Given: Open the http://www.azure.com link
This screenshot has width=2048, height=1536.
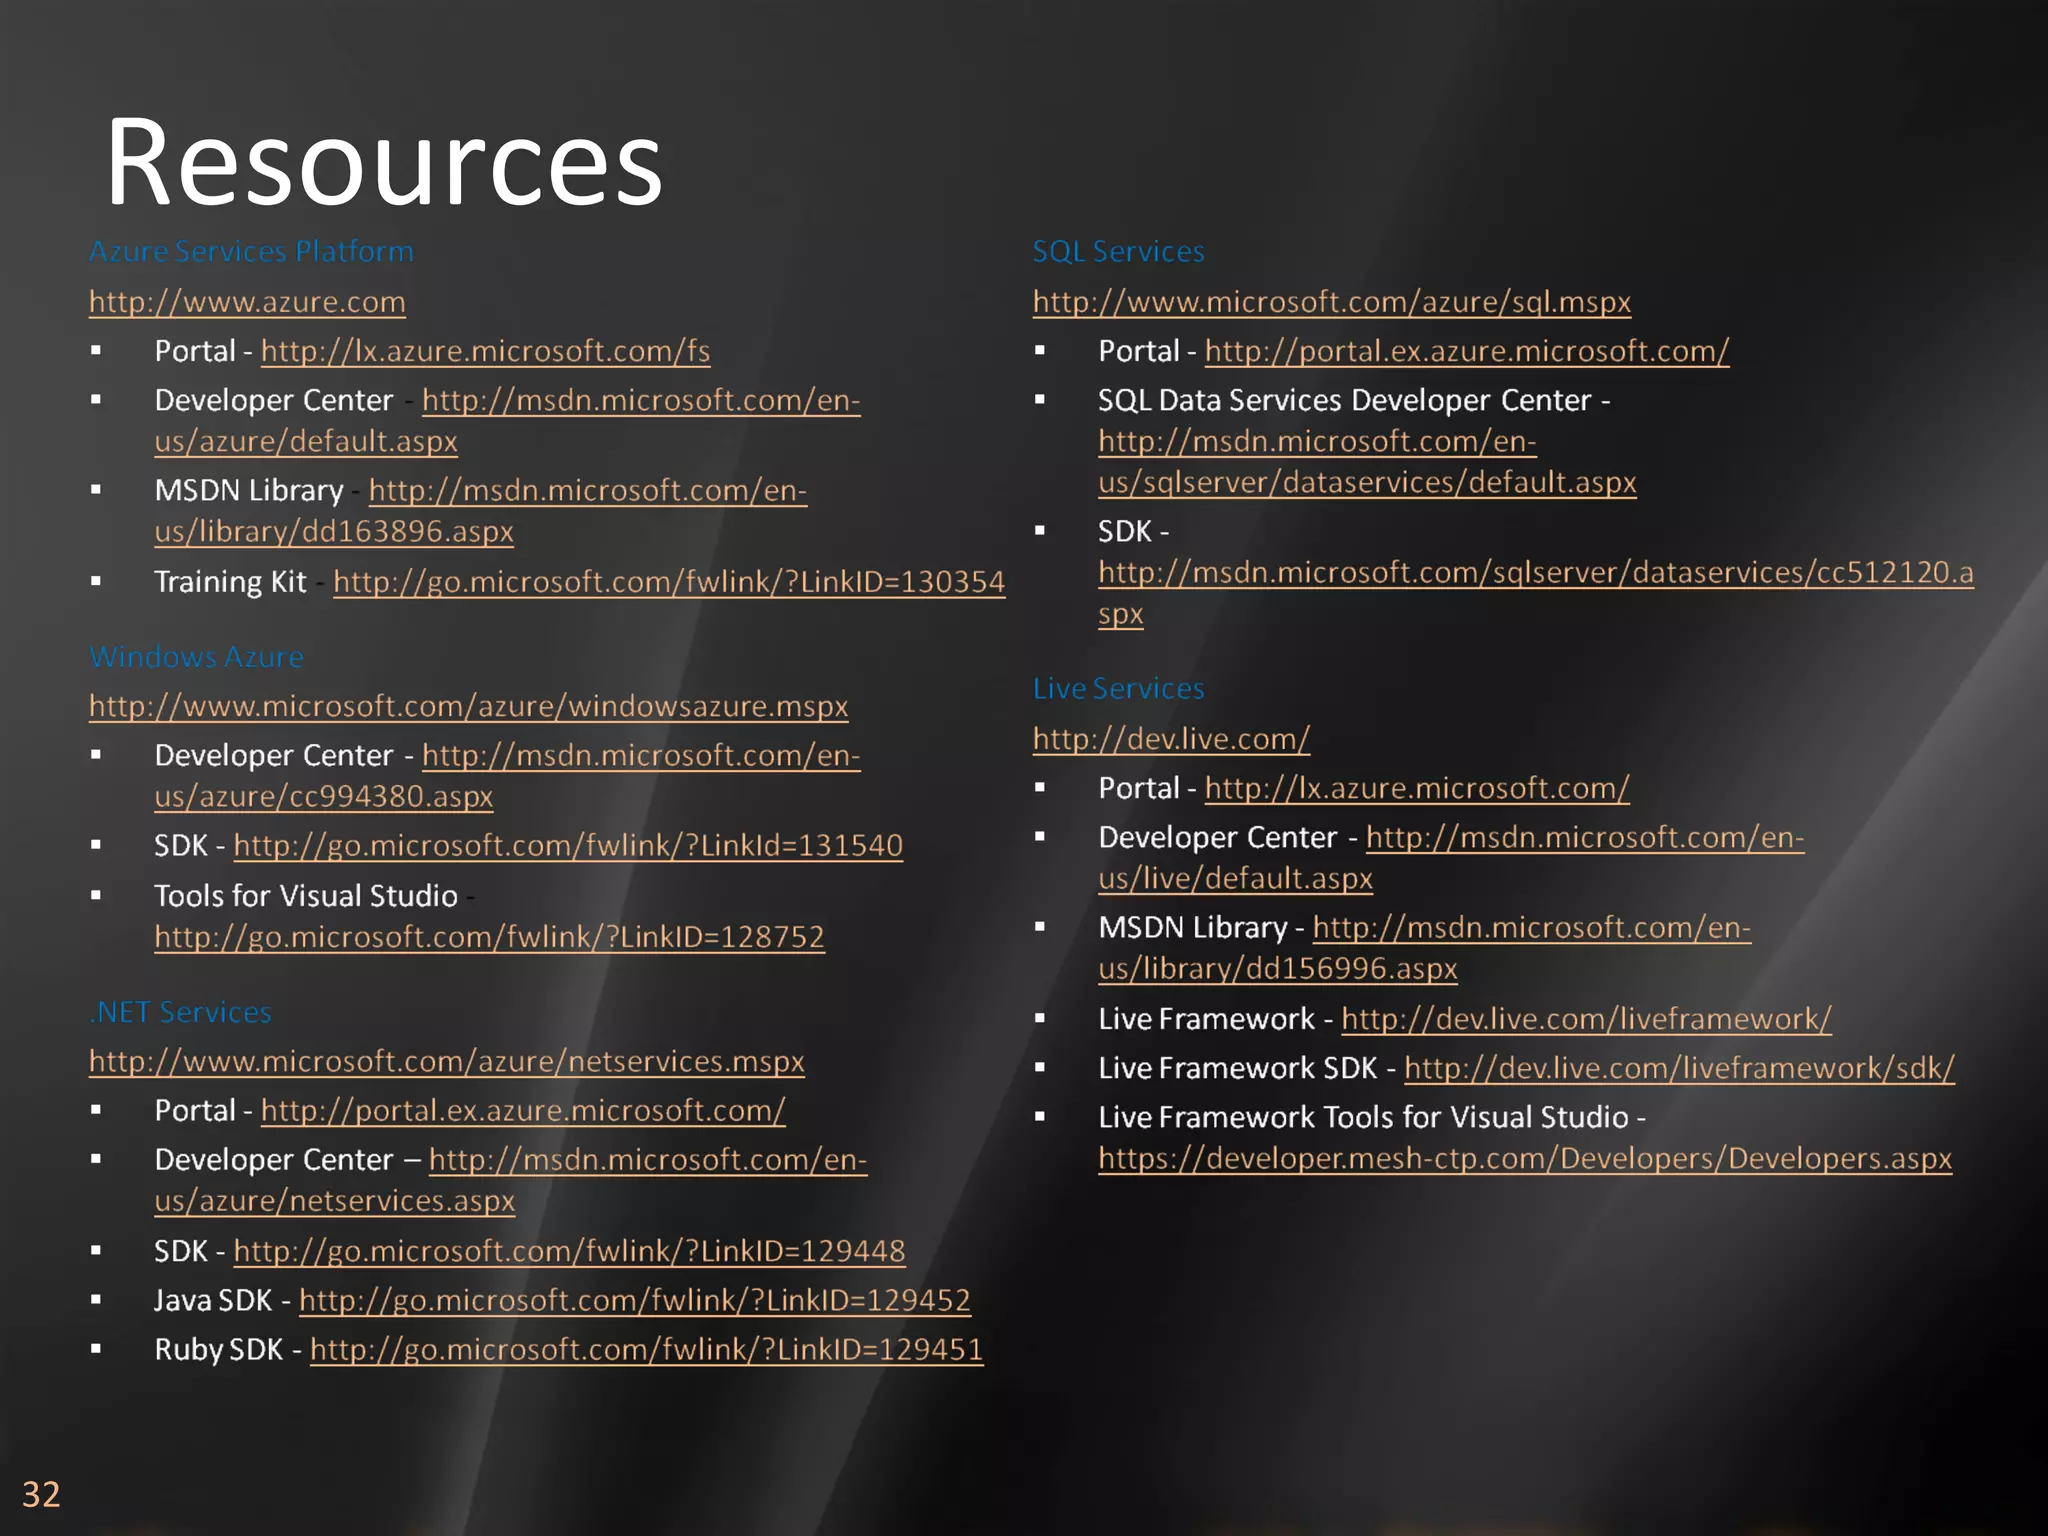Looking at the screenshot, I should [247, 302].
